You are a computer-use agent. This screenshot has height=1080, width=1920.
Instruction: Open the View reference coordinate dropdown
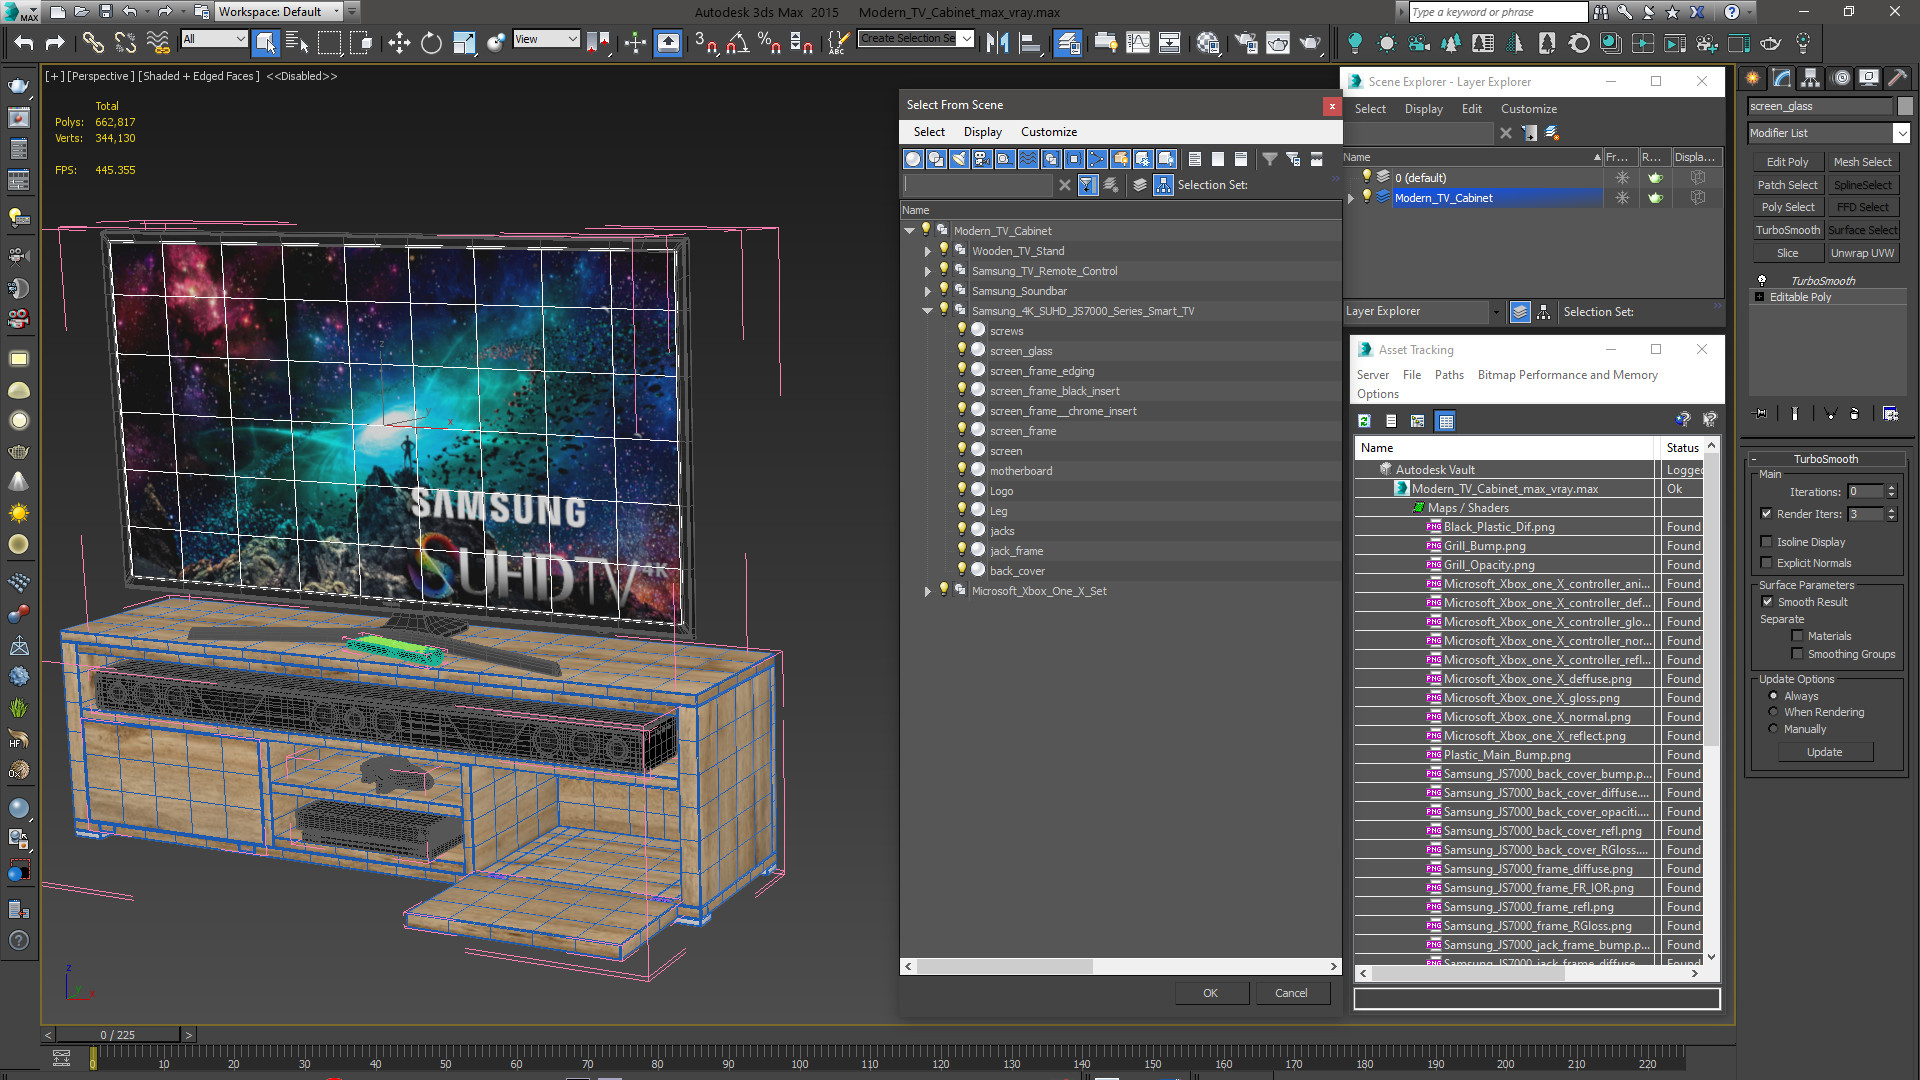coord(546,39)
